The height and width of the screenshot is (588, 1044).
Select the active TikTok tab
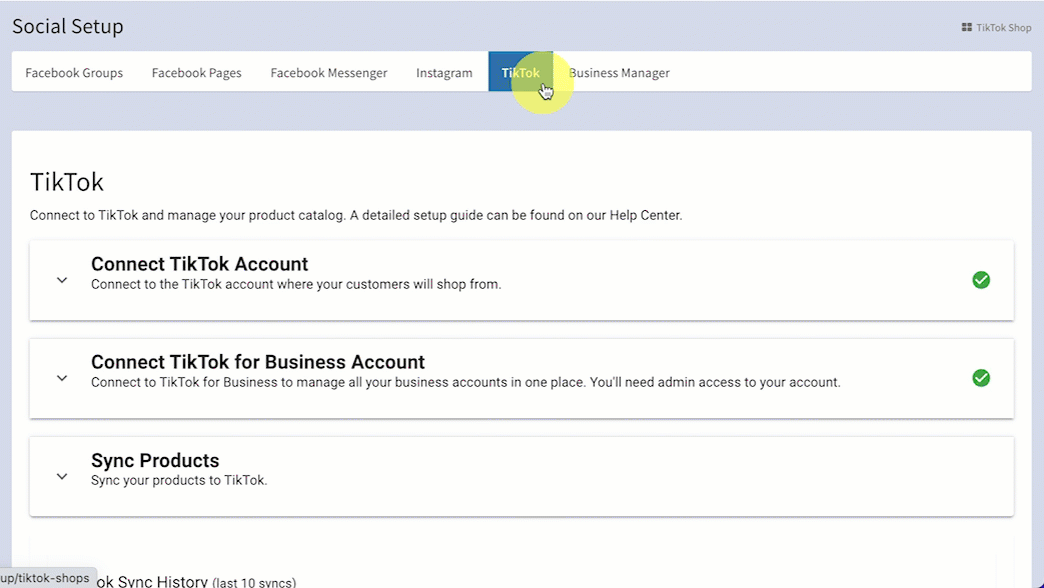point(520,73)
